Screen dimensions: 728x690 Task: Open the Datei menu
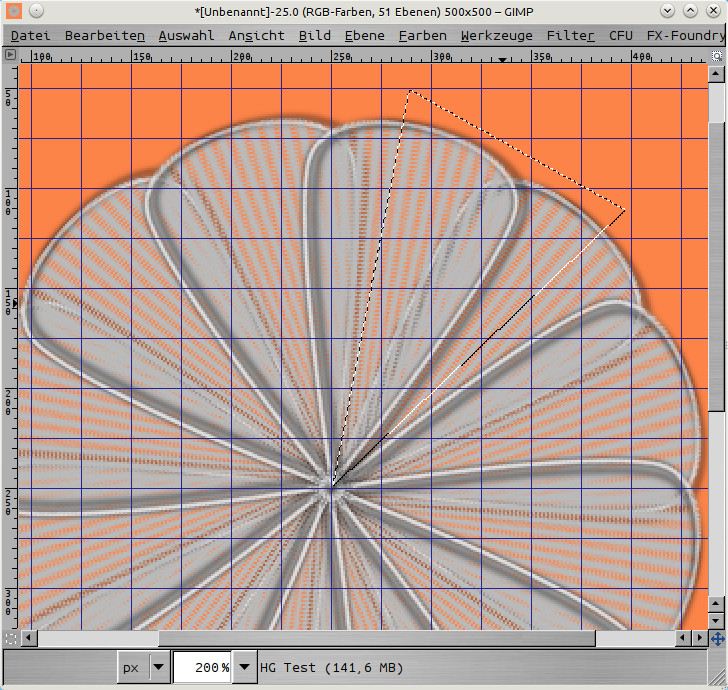coord(30,35)
